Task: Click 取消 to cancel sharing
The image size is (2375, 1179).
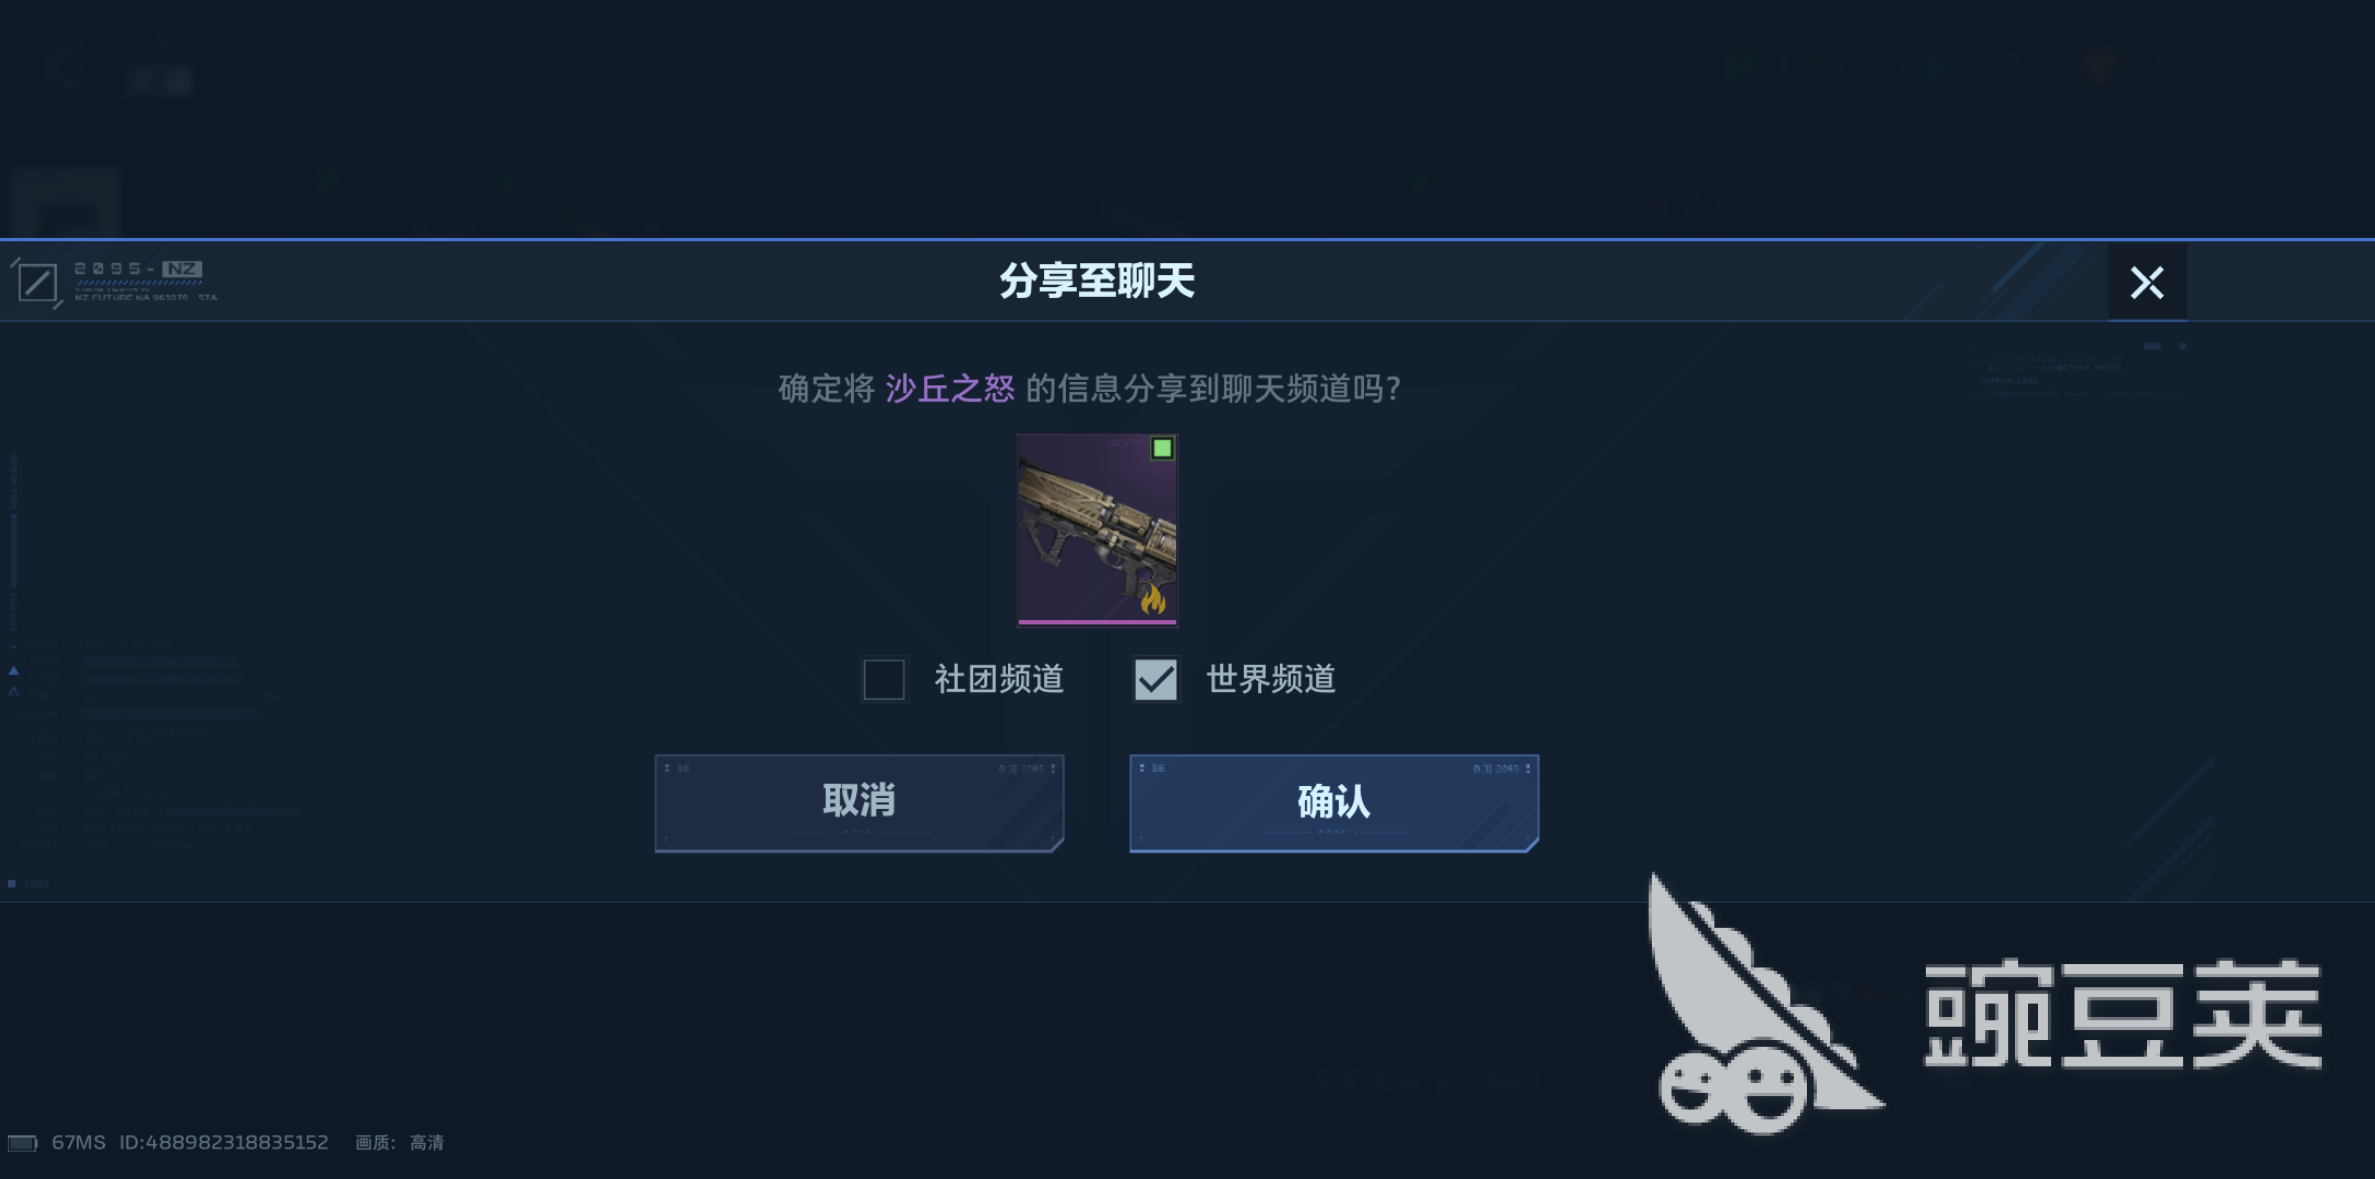Action: [x=859, y=803]
